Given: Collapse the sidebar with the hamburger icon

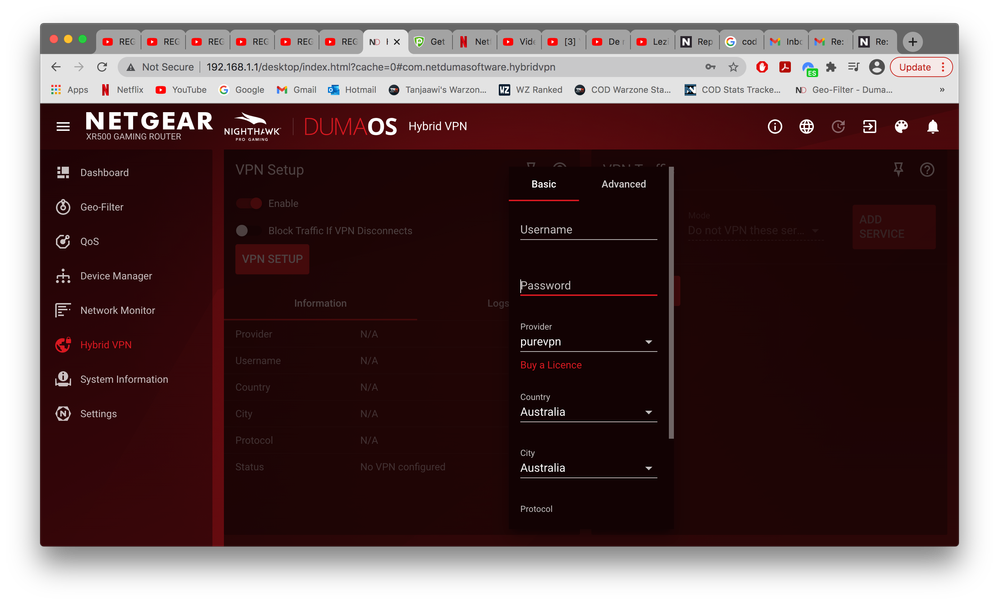Looking at the screenshot, I should click(x=62, y=126).
